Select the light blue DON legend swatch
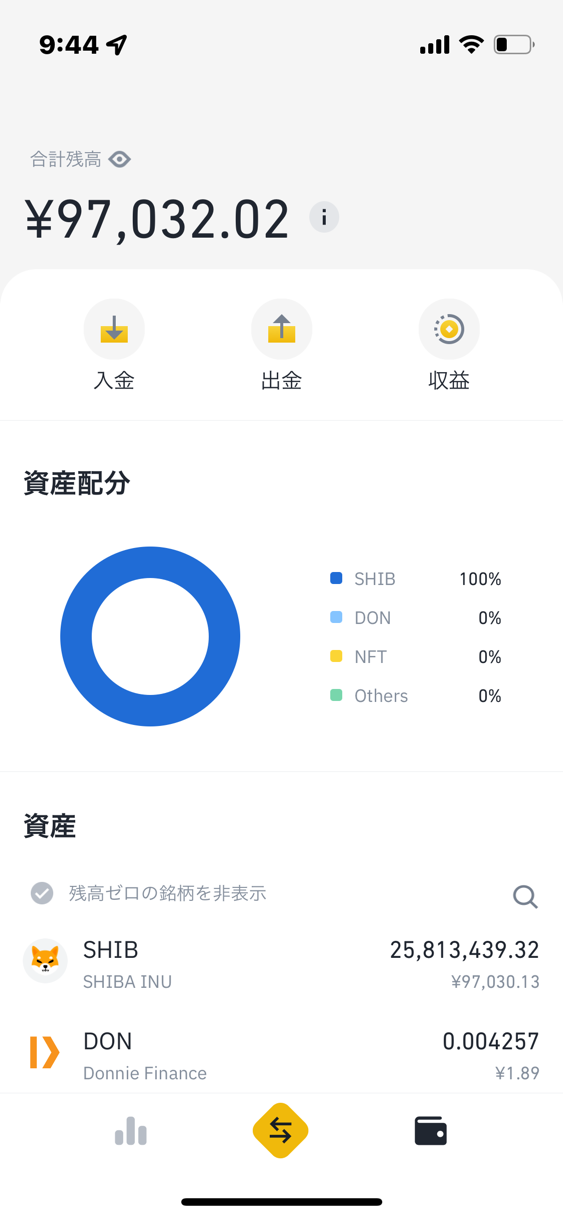The image size is (563, 1218). pos(336,617)
